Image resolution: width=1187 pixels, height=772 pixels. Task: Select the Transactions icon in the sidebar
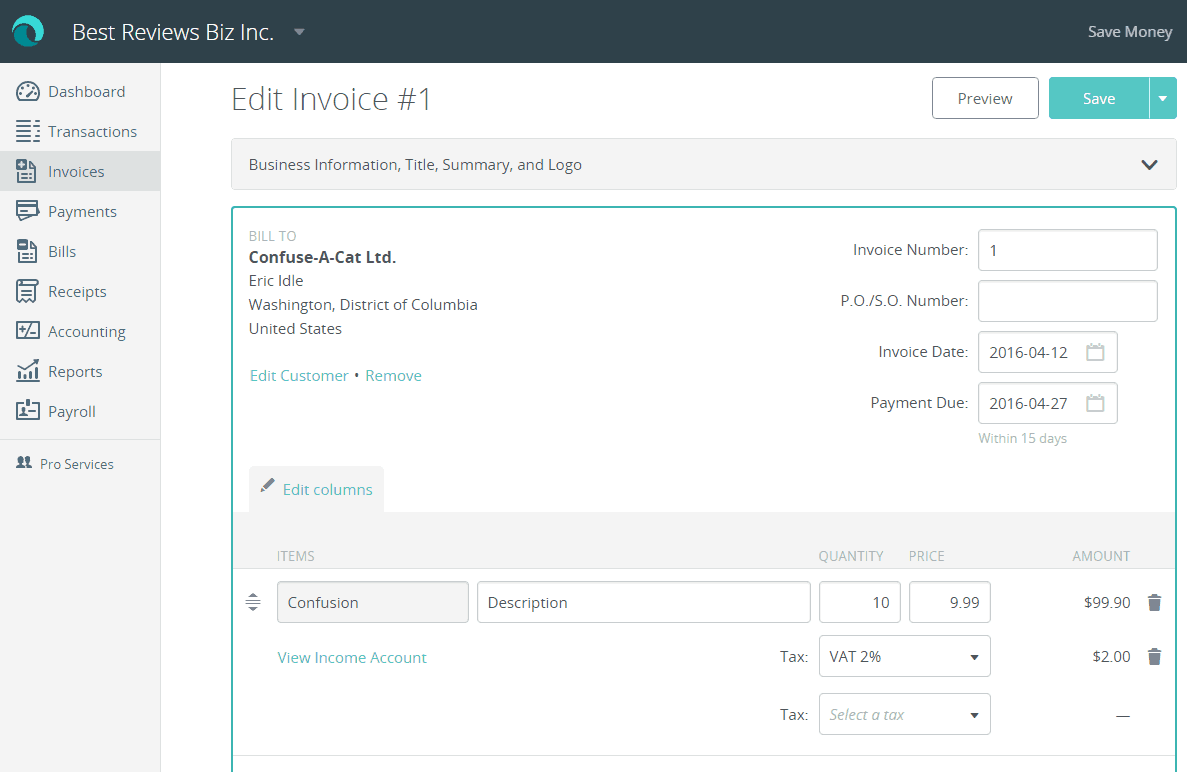27,131
